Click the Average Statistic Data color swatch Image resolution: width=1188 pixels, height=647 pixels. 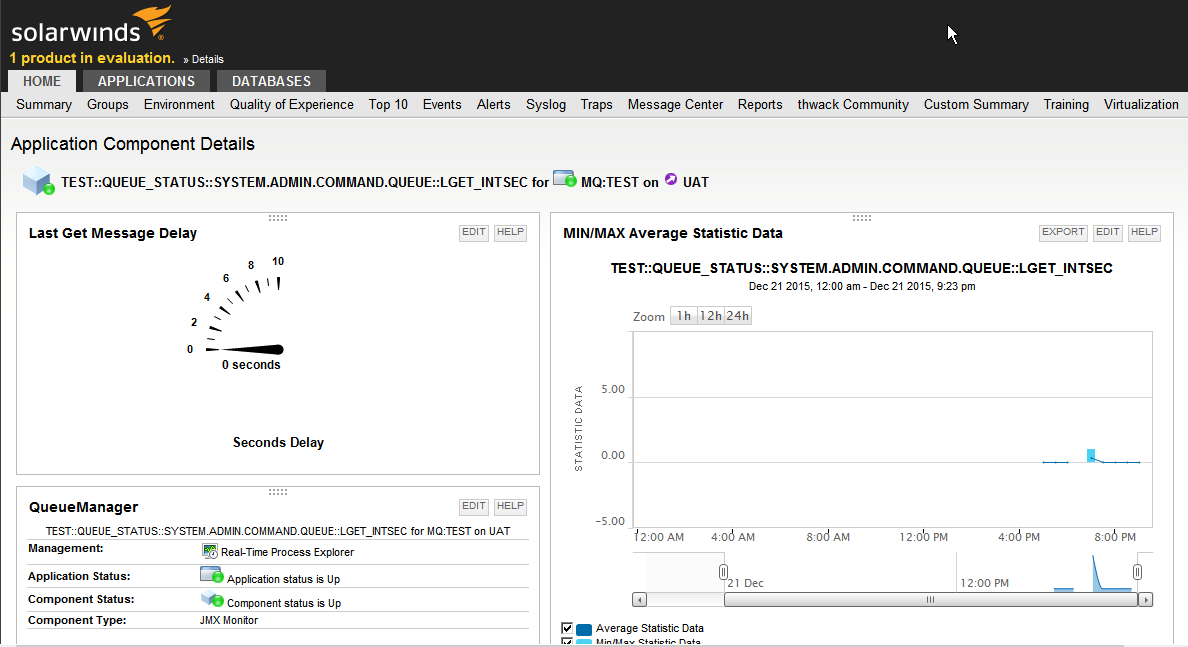(x=584, y=629)
